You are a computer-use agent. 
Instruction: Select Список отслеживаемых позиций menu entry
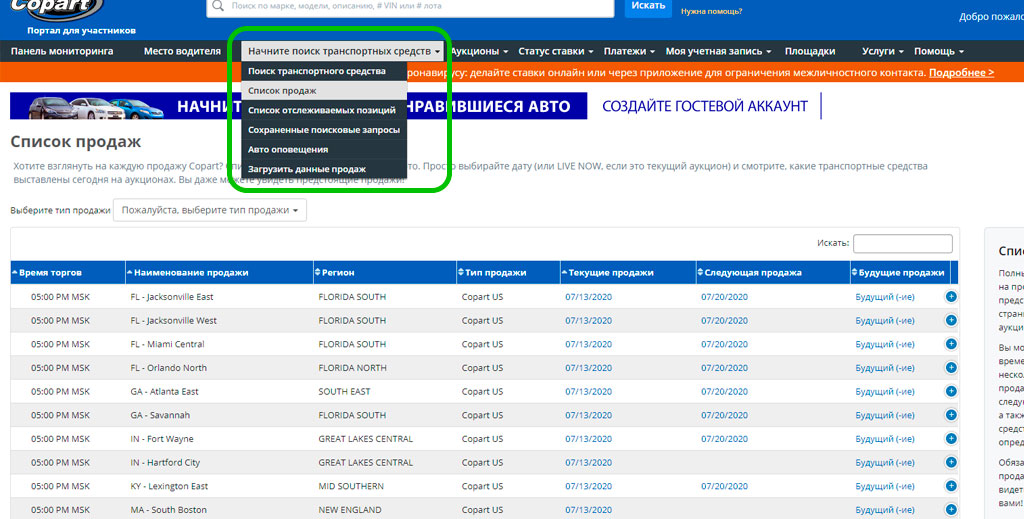coord(324,110)
